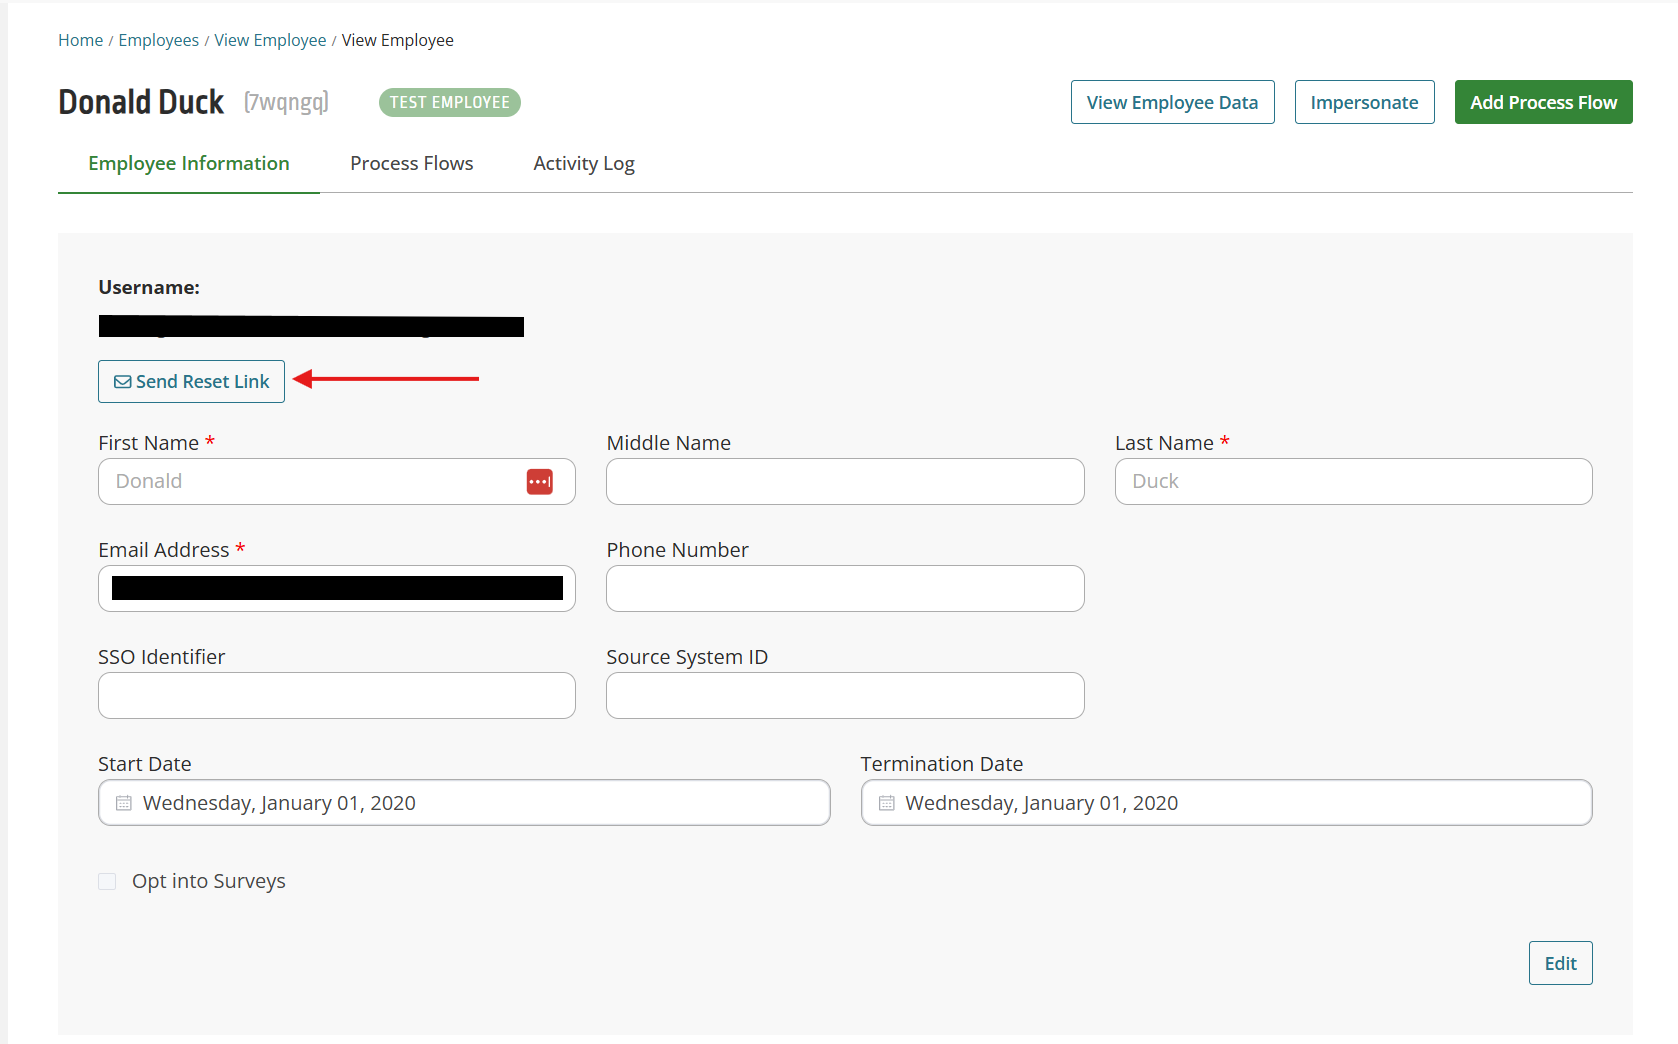The height and width of the screenshot is (1044, 1678).
Task: Click the TEST EMPLOYEE badge
Action: pos(450,102)
